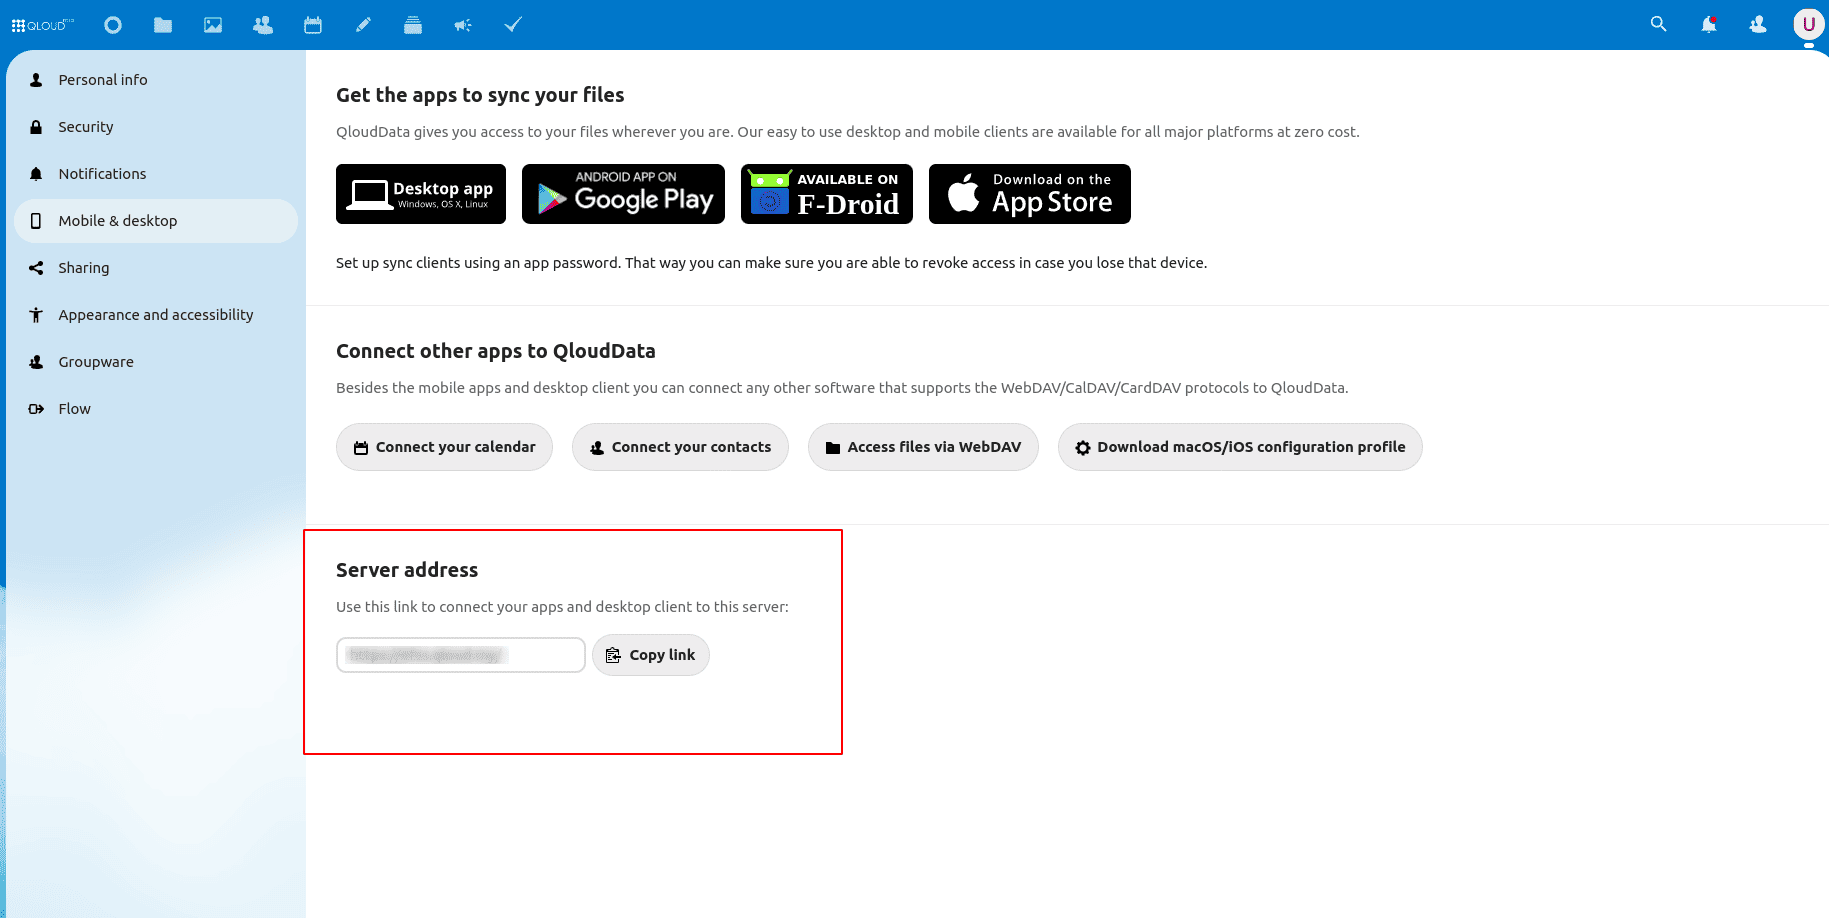Click the Copy link button
This screenshot has height=918, width=1829.
651,655
